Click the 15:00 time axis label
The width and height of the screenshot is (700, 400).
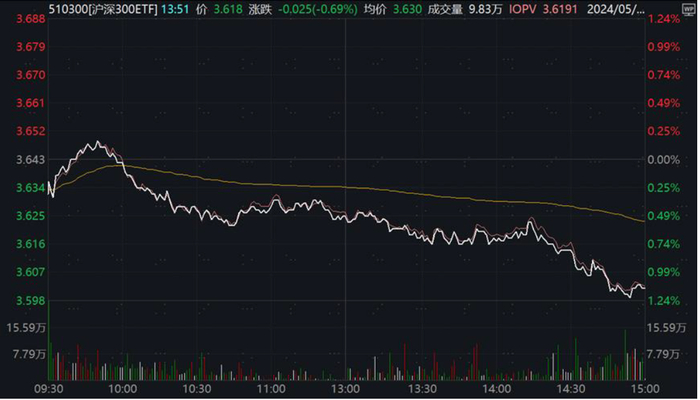(645, 389)
